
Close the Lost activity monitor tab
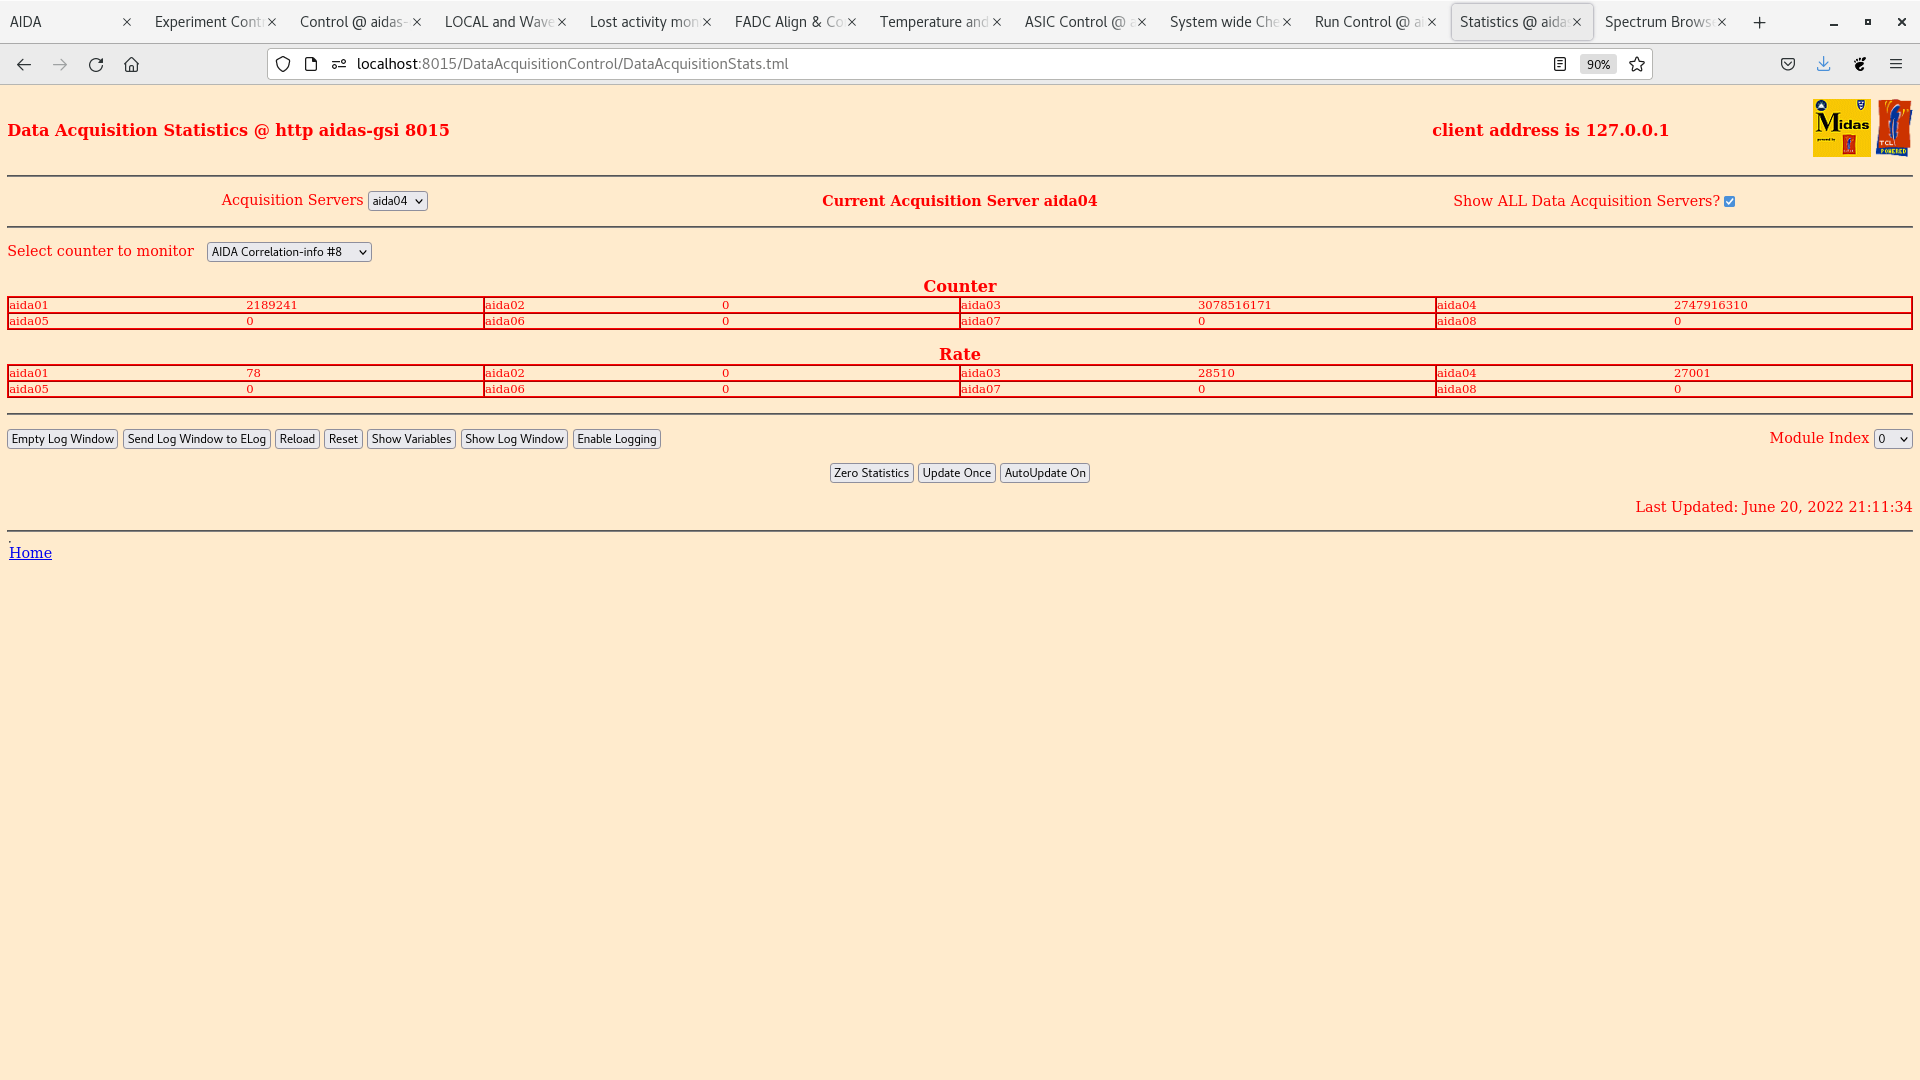pyautogui.click(x=707, y=22)
